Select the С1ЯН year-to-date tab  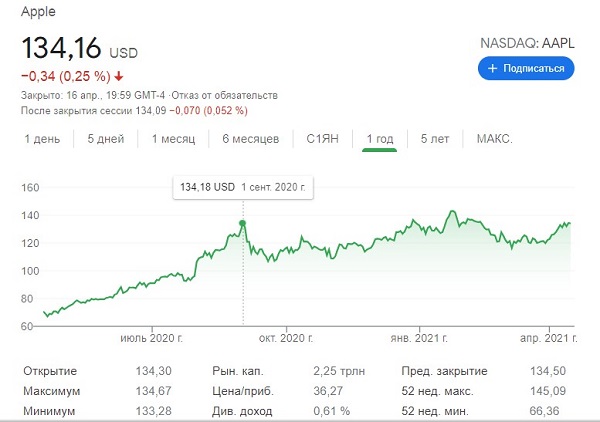pyautogui.click(x=323, y=138)
